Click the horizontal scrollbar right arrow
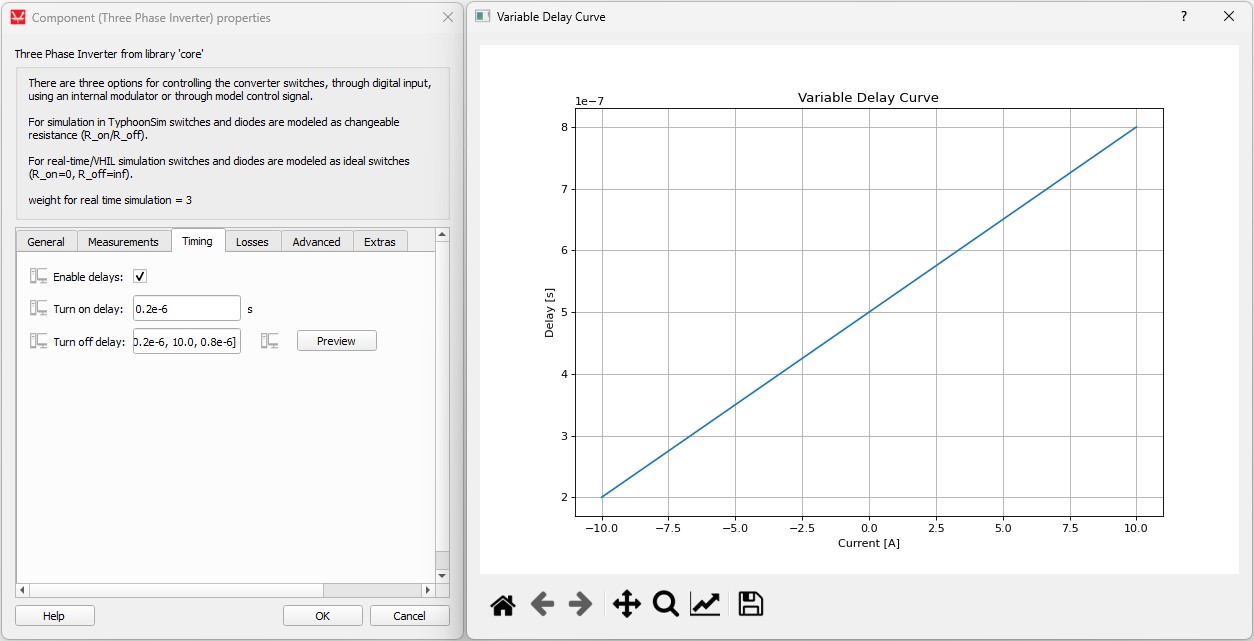Screen dimensions: 1254x641 pos(427,590)
